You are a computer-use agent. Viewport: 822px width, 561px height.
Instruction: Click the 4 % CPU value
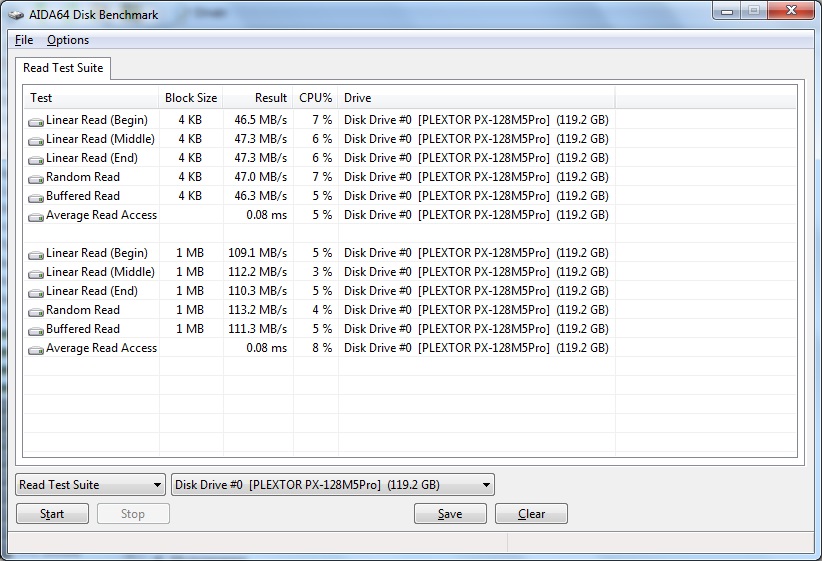point(322,310)
